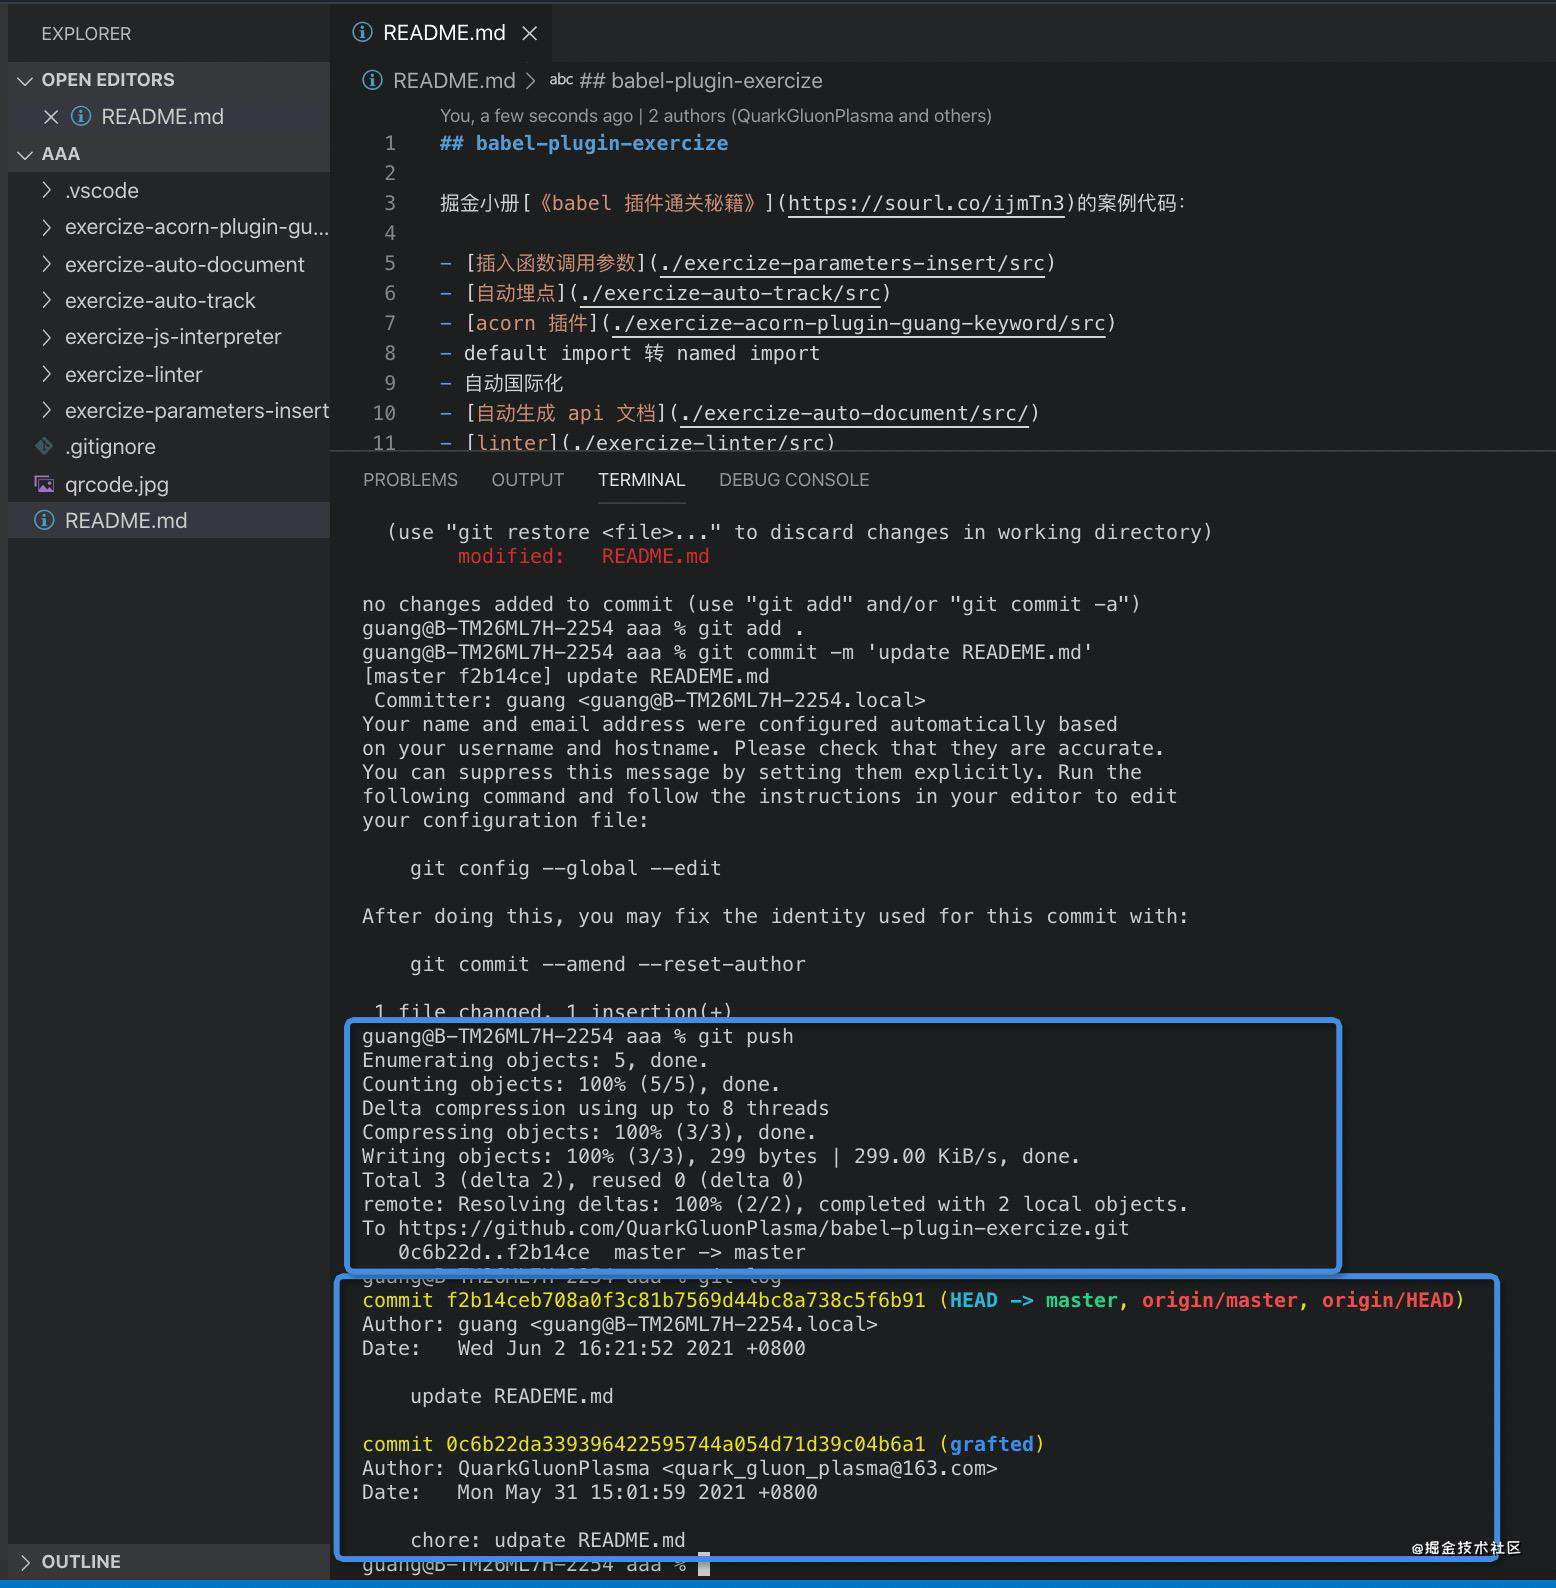Image resolution: width=1556 pixels, height=1588 pixels.
Task: Open ./exercize-auto-document/src/ link
Action: coord(854,413)
